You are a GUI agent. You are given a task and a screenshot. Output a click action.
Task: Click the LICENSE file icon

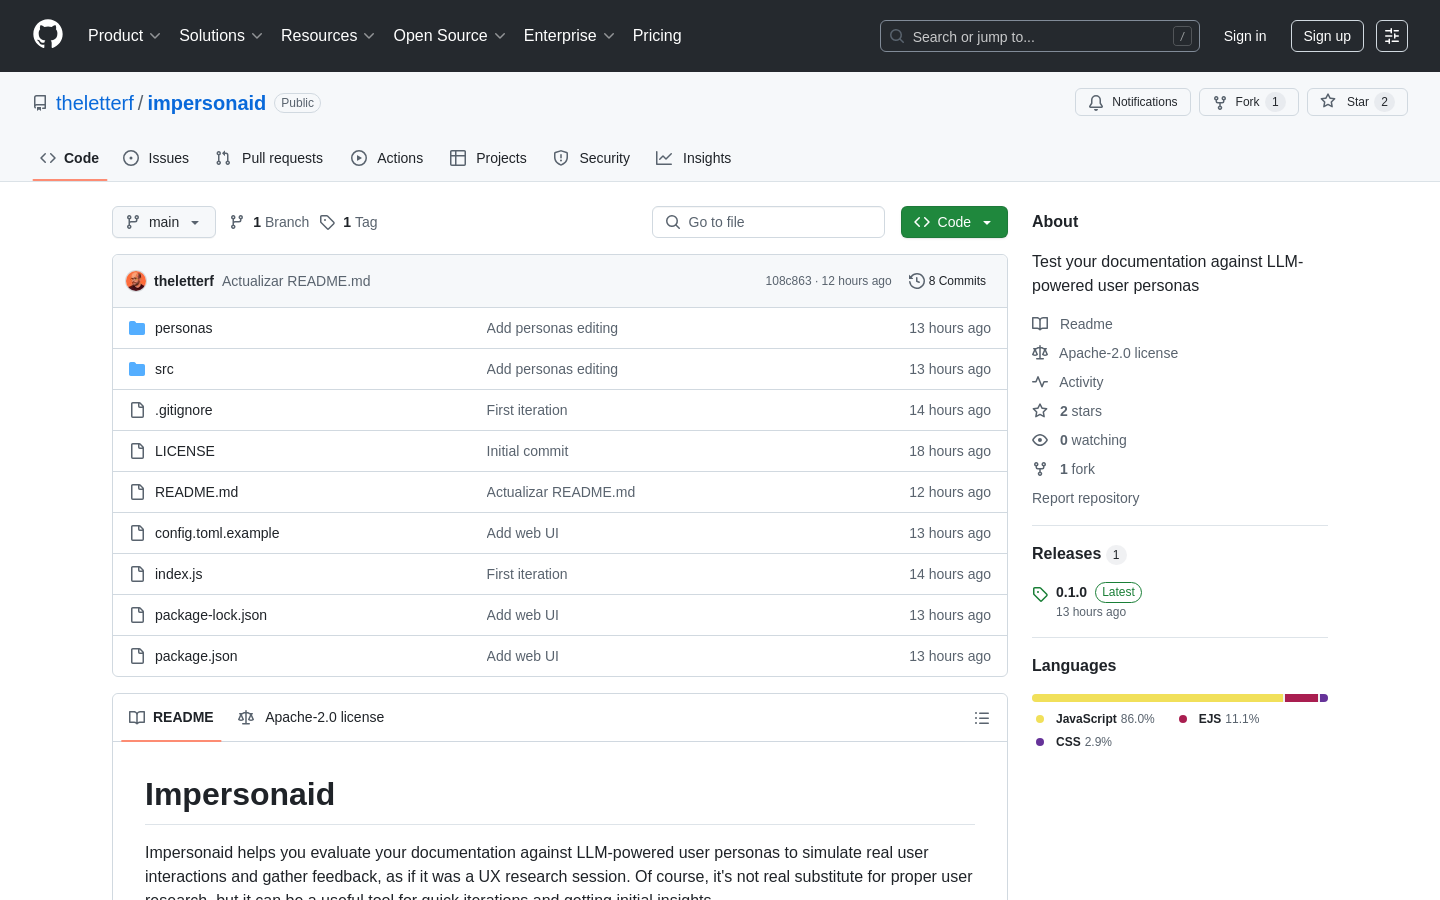coord(137,451)
